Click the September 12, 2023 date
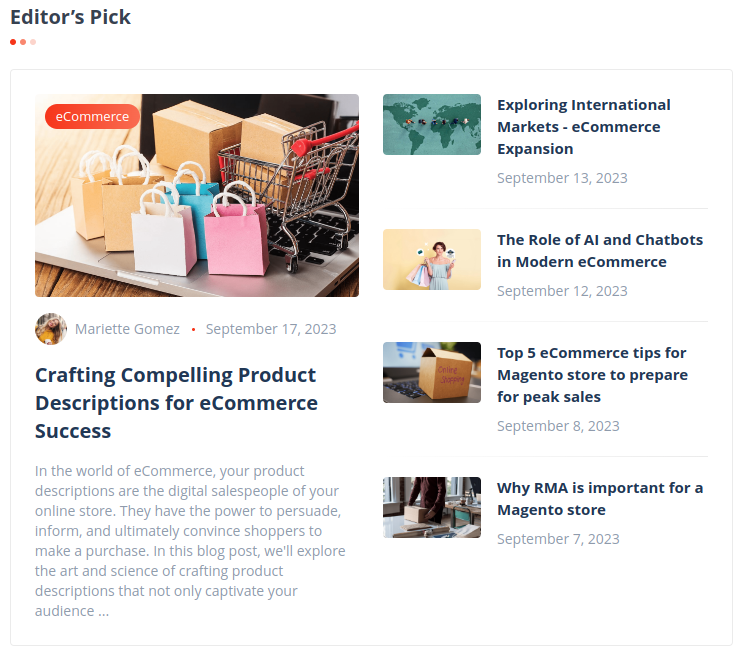 562,291
